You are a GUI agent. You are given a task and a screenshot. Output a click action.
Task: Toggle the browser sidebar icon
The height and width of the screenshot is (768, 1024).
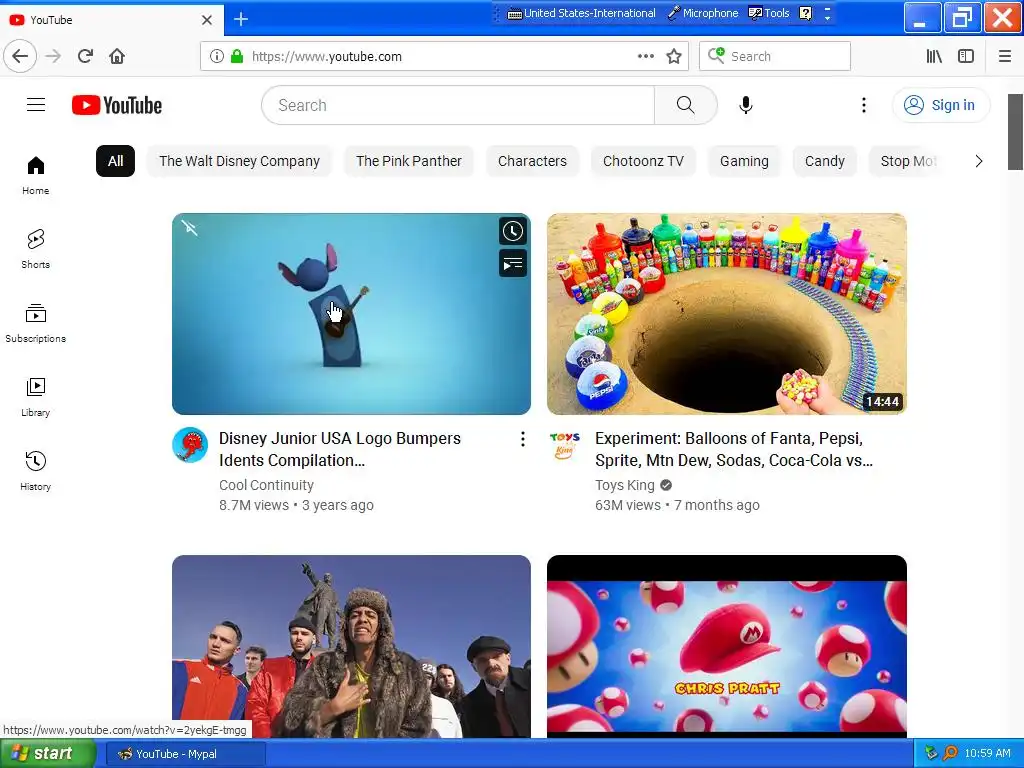tap(966, 56)
